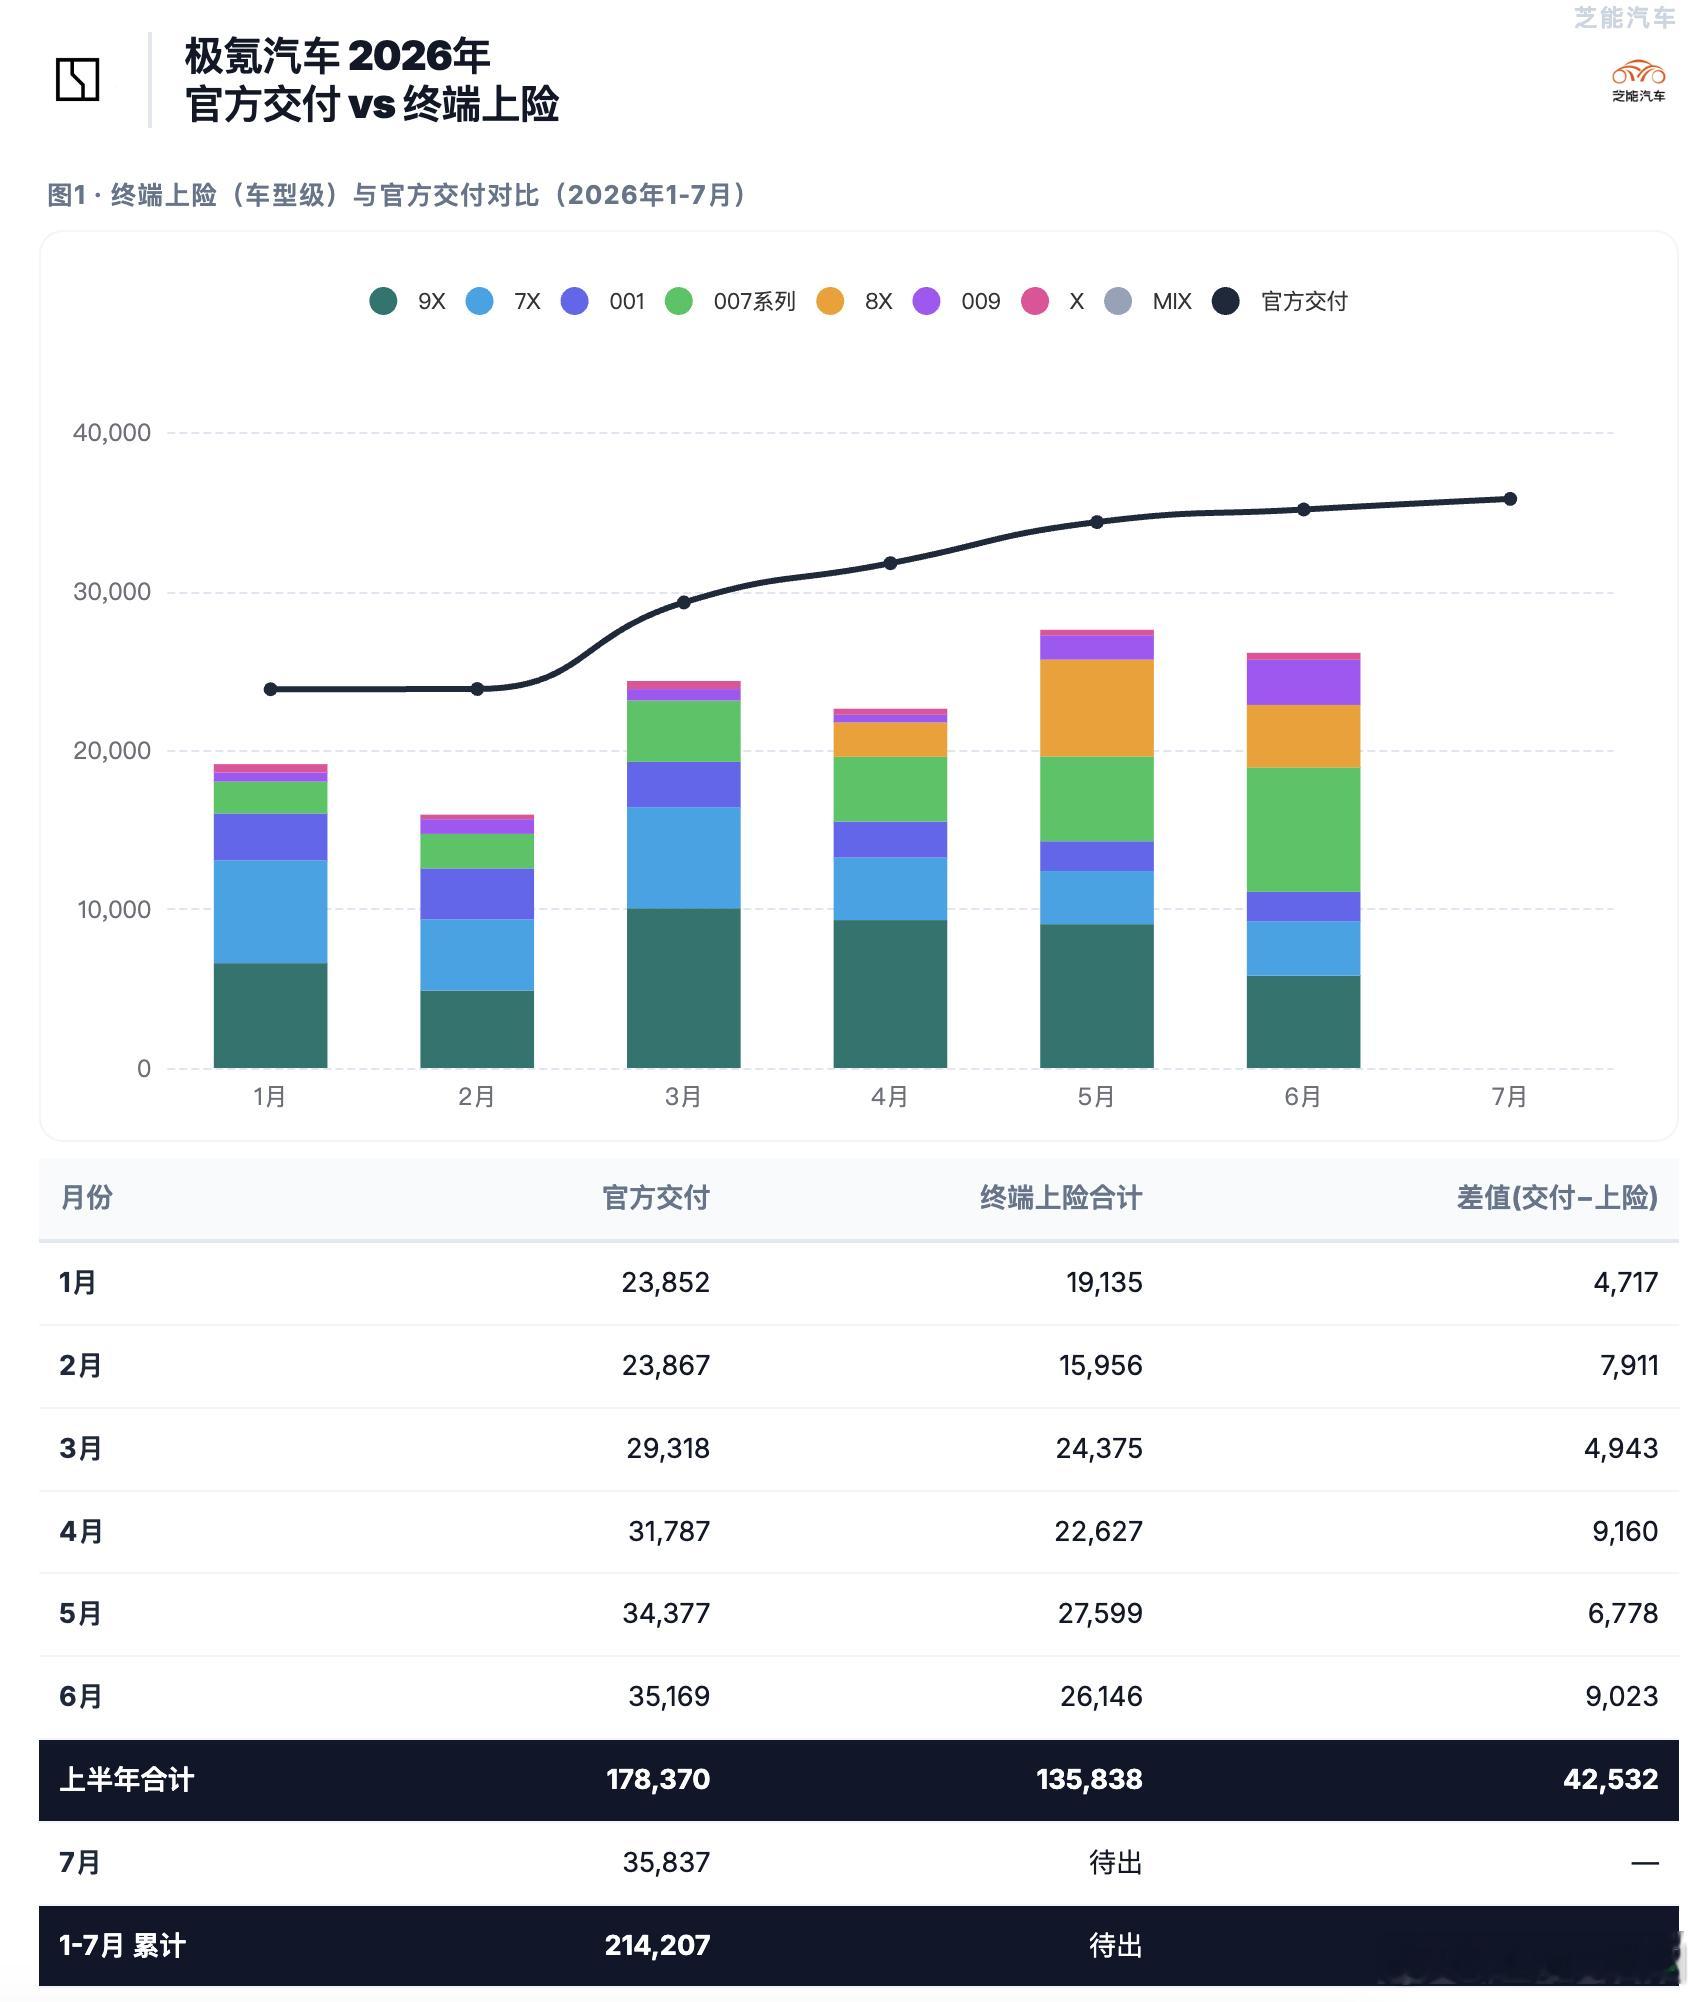Click the orange 8X segment in 5月 bar

(x=1097, y=708)
